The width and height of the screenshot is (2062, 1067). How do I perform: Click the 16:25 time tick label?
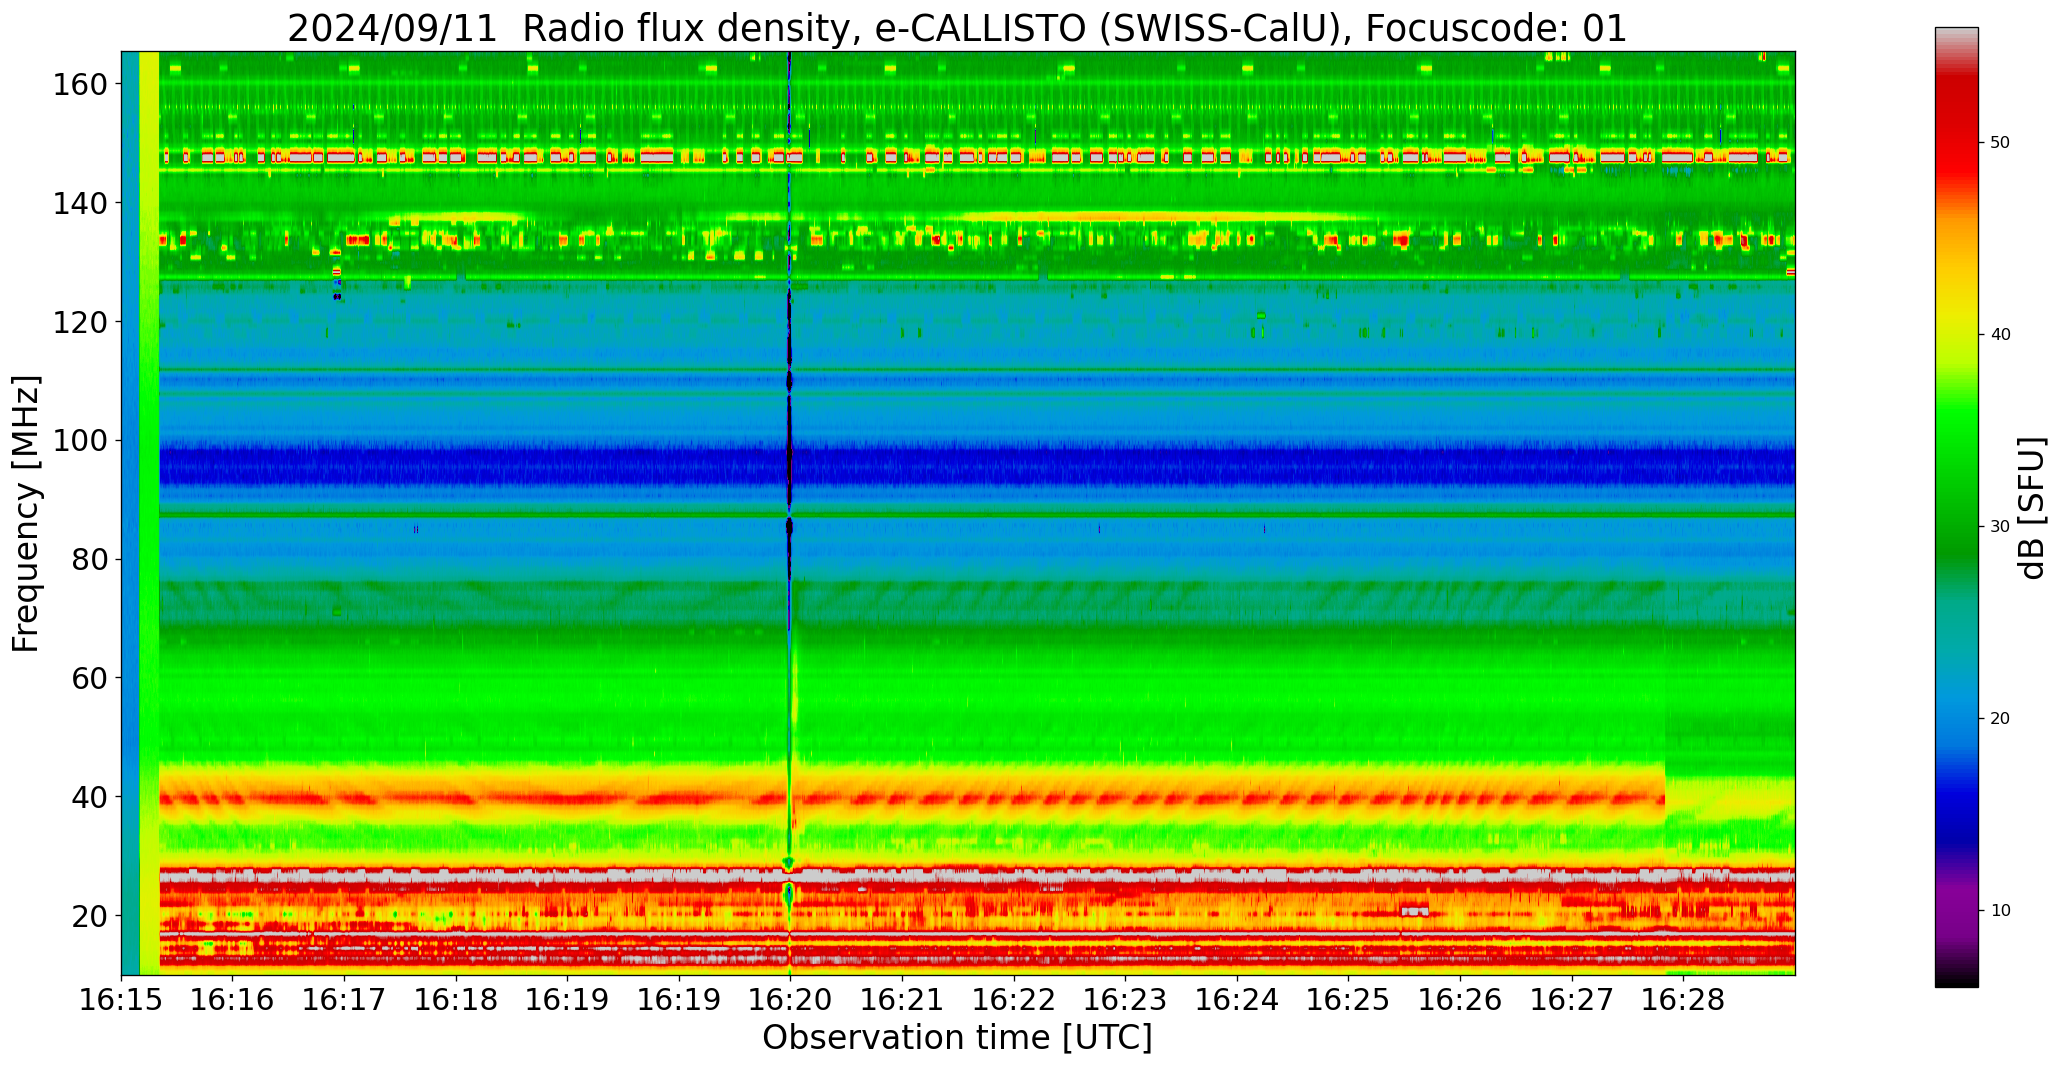point(1348,999)
